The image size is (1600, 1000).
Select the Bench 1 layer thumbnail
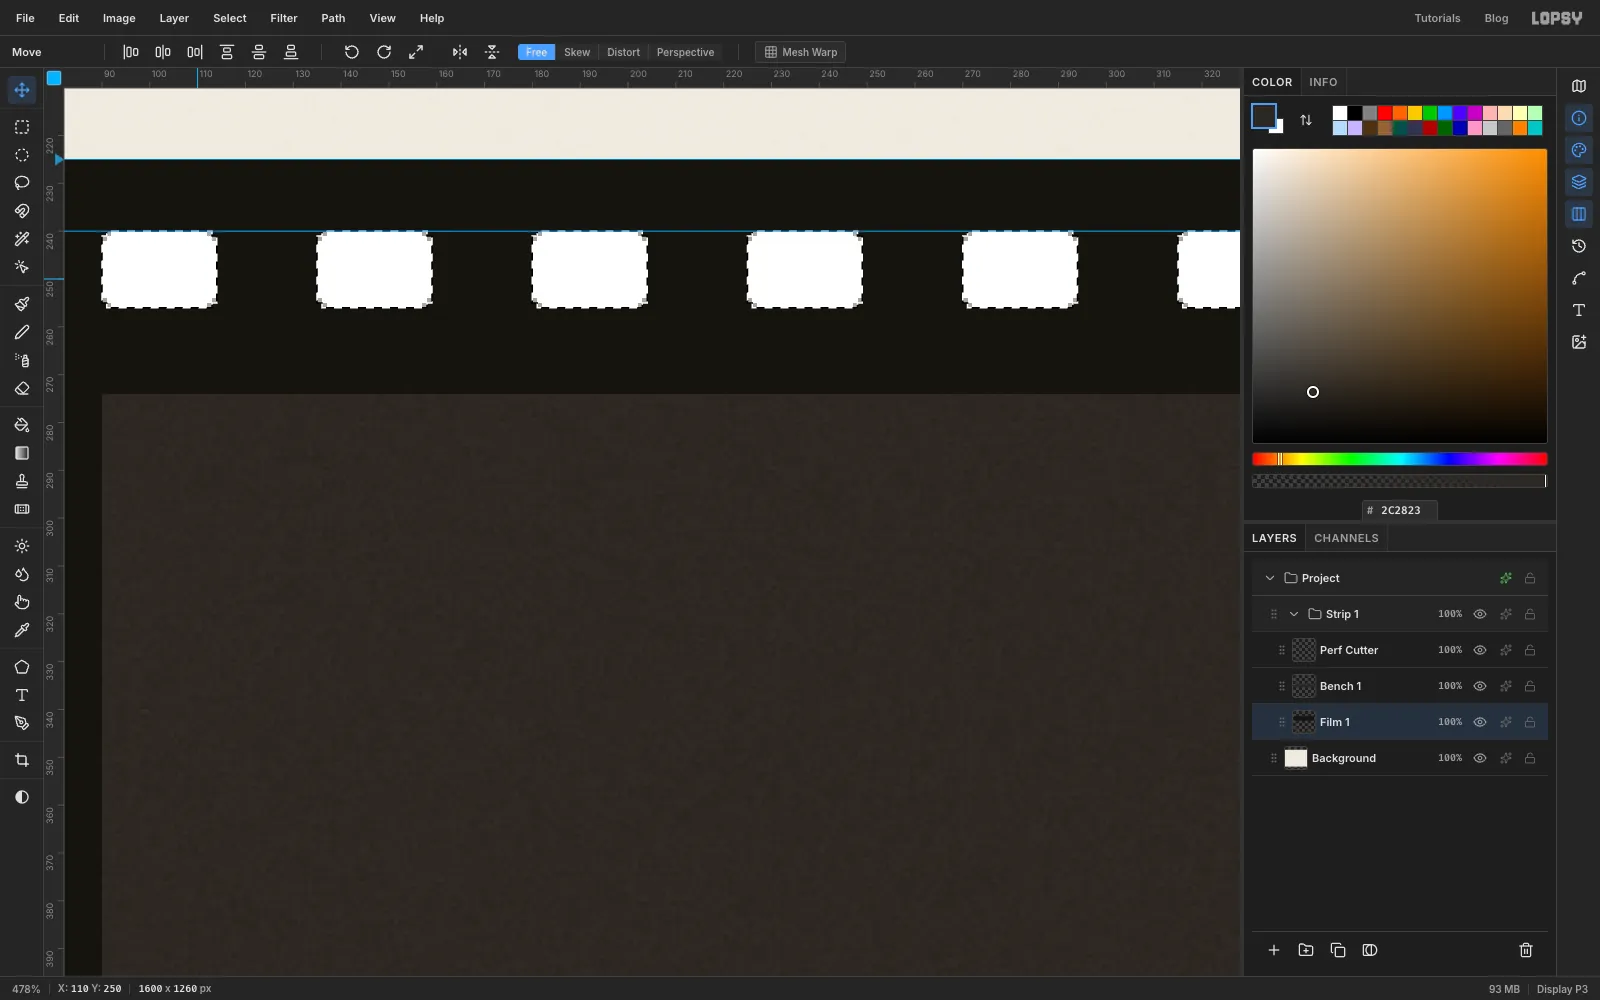tap(1304, 686)
